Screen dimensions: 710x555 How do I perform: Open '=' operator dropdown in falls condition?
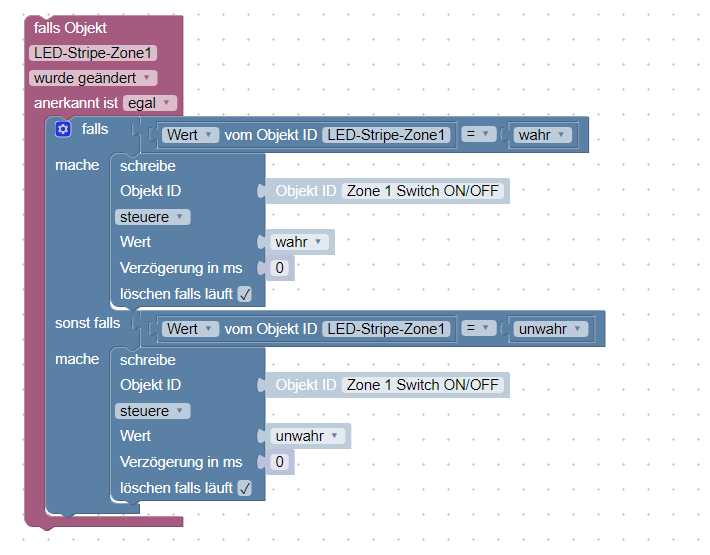[x=479, y=134]
